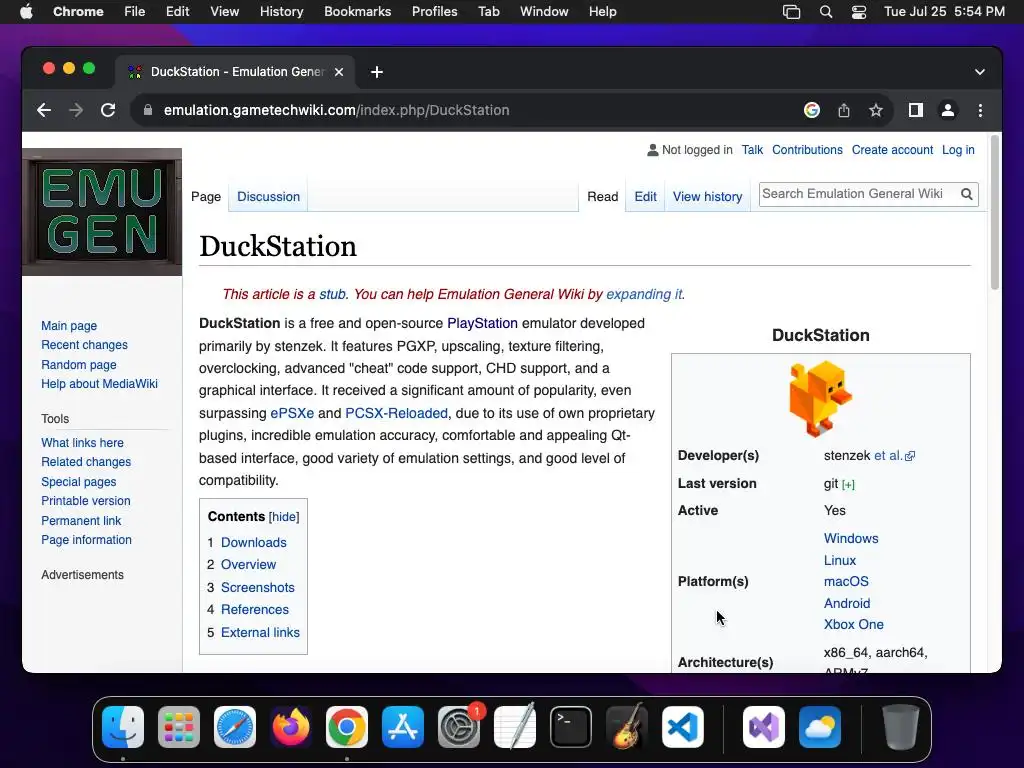Open the Bookmarks menu
Image resolution: width=1024 pixels, height=768 pixels.
357,12
